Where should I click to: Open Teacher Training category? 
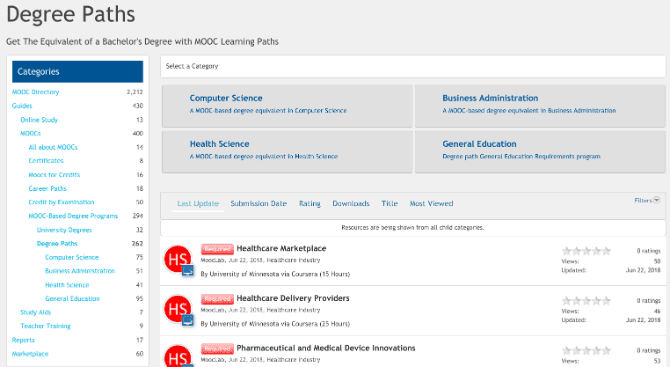click(45, 326)
